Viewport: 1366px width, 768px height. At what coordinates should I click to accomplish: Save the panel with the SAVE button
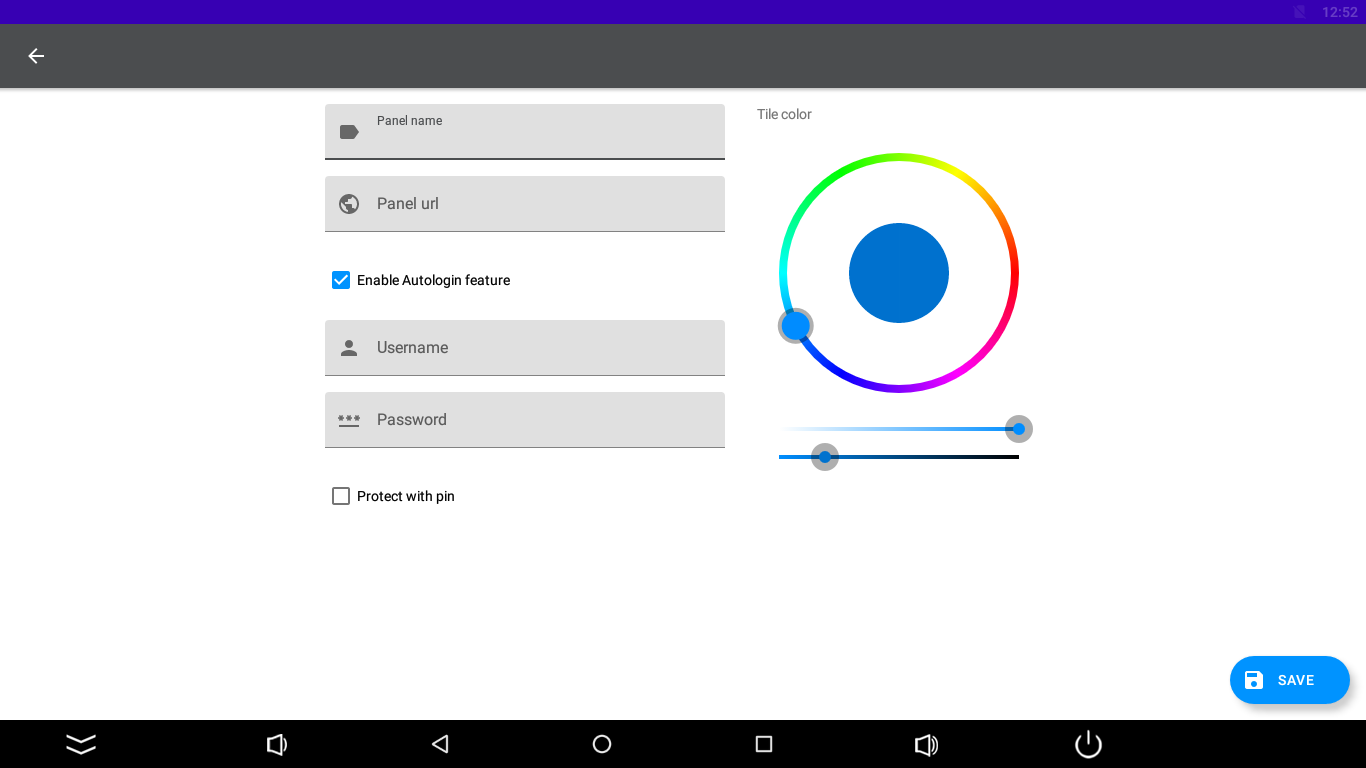1289,680
